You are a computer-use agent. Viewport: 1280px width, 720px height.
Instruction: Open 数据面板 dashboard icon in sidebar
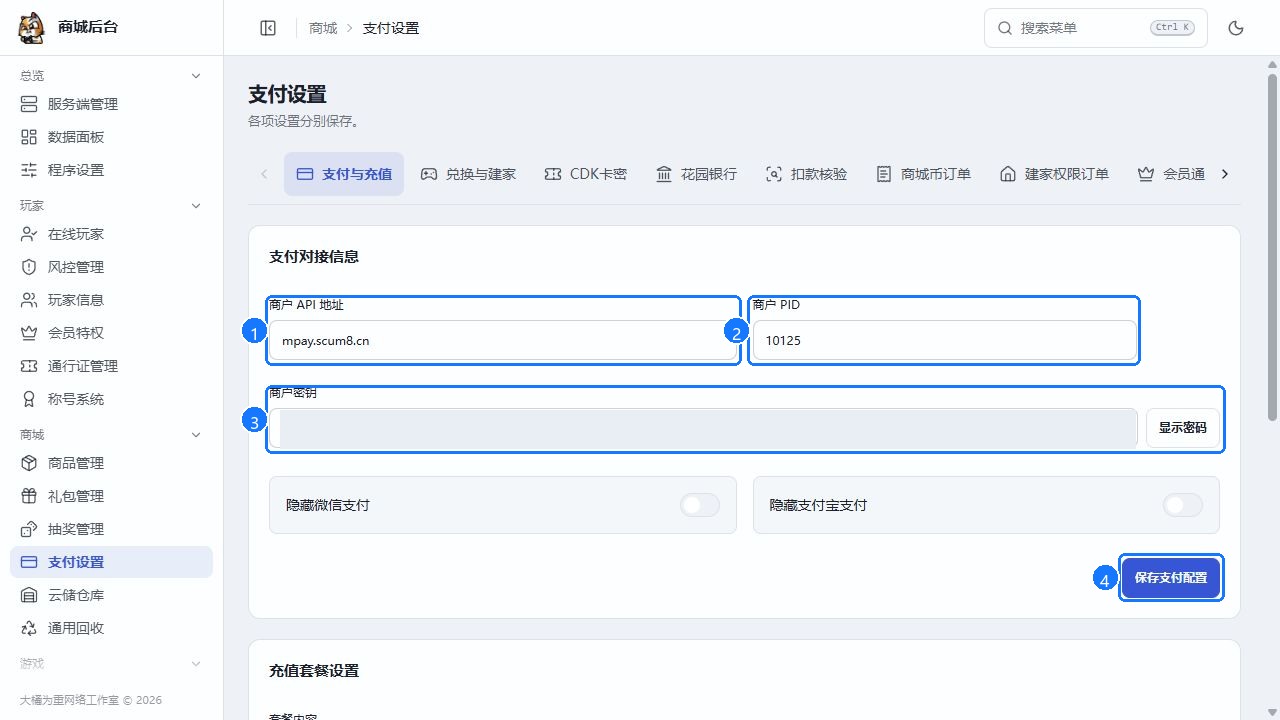[x=29, y=137]
